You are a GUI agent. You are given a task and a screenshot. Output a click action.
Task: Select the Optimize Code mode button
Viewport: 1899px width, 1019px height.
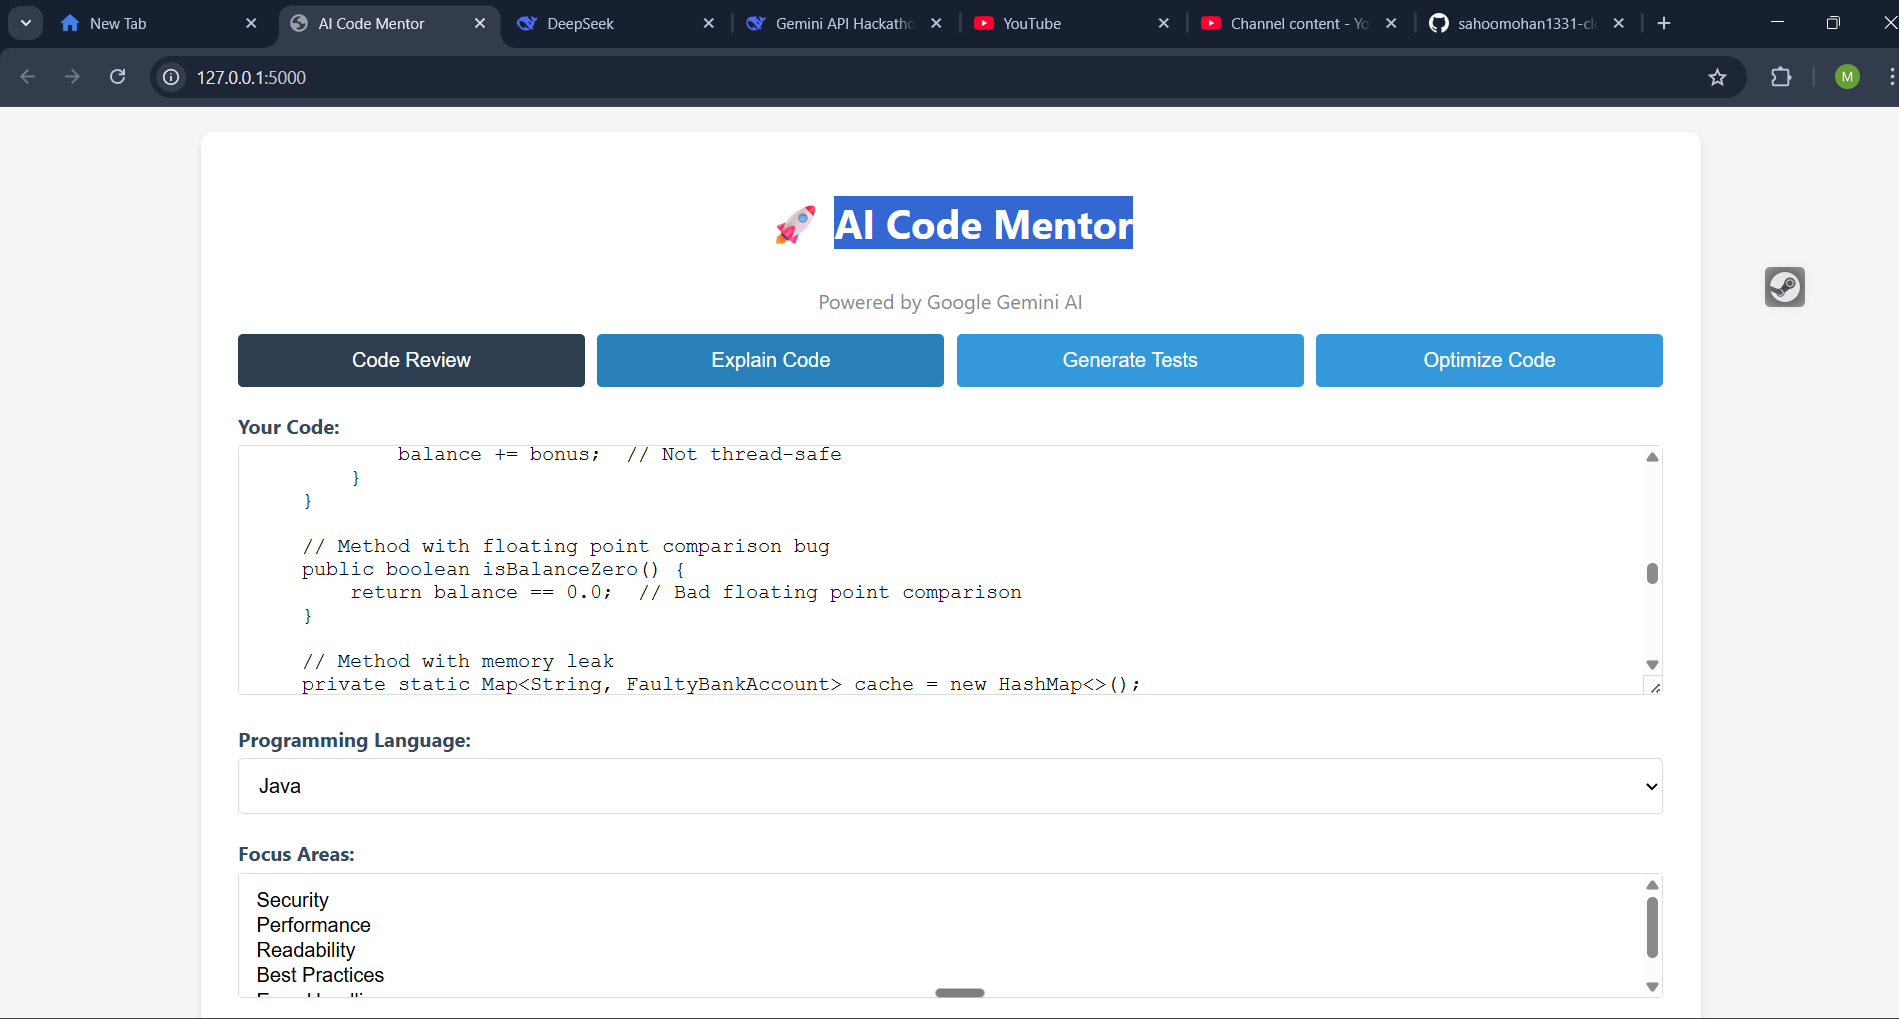[1489, 360]
